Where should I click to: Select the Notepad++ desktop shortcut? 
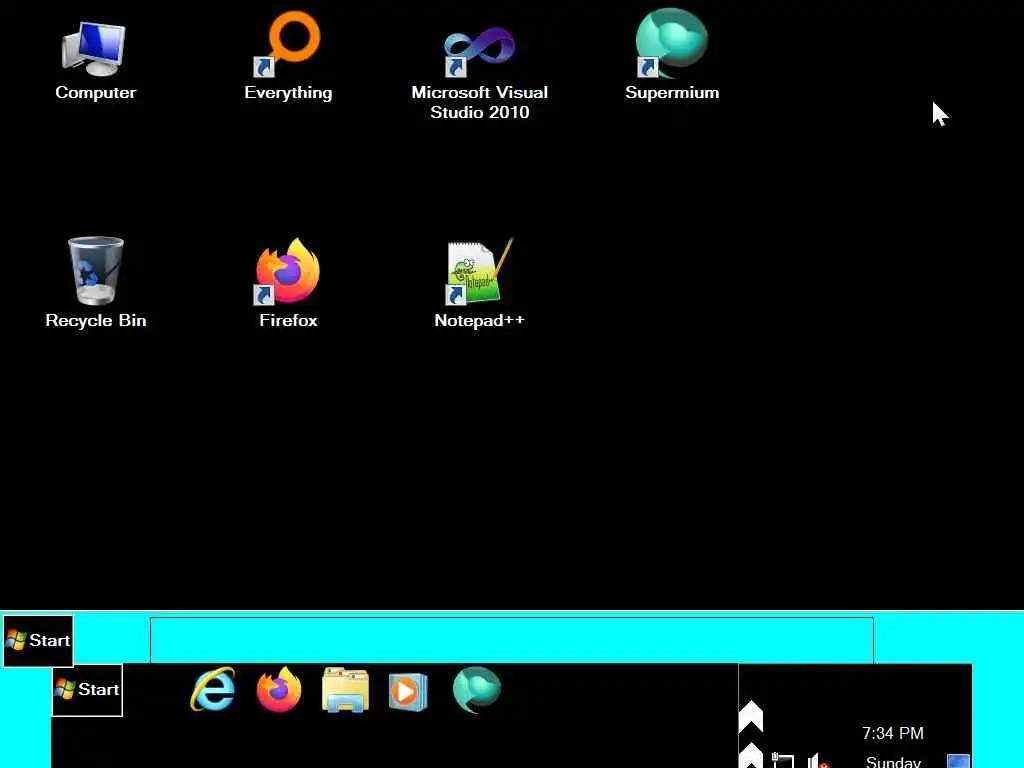point(479,283)
